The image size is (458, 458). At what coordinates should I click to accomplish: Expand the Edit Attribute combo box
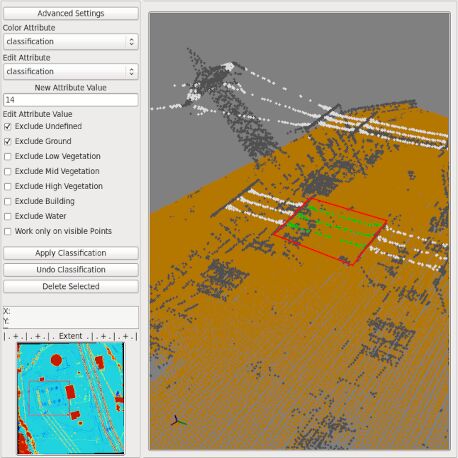tap(71, 71)
